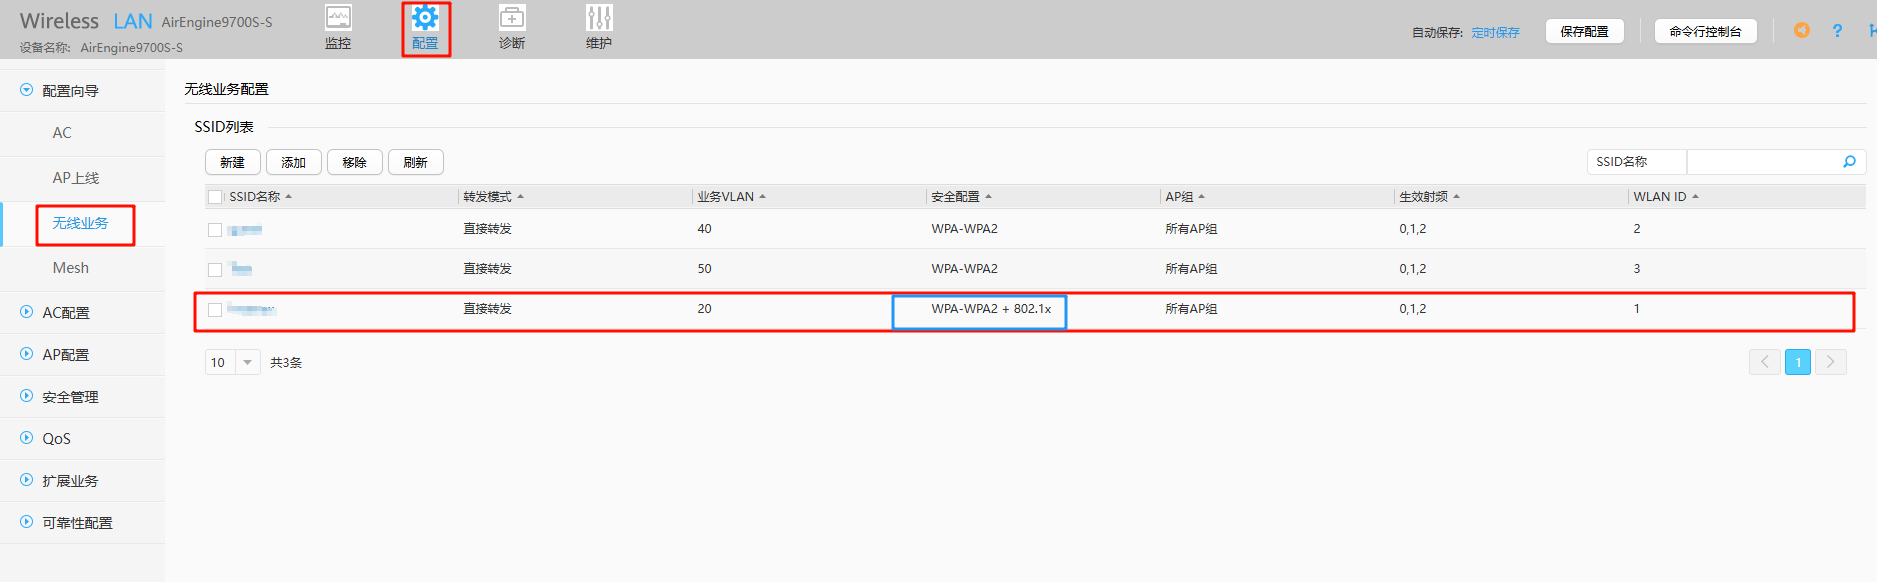Check the box for VLAN 40 row

[215, 230]
